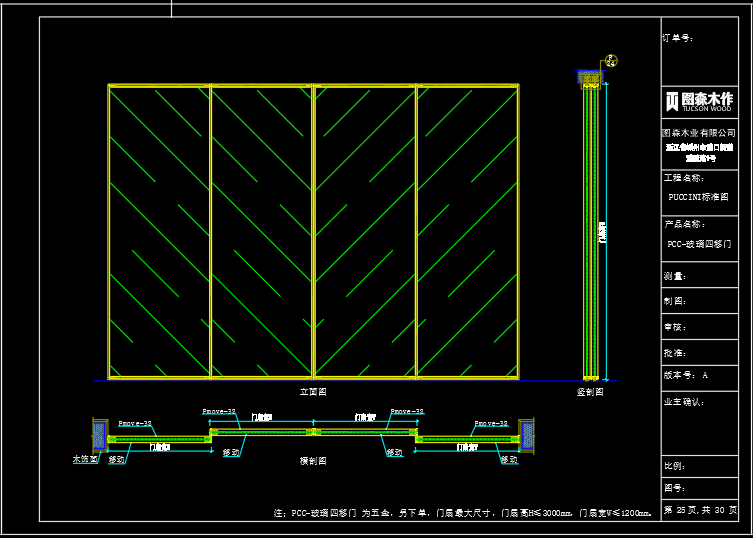Click the 订单号 order number field
Screen dimensions: 753x538
678,38
